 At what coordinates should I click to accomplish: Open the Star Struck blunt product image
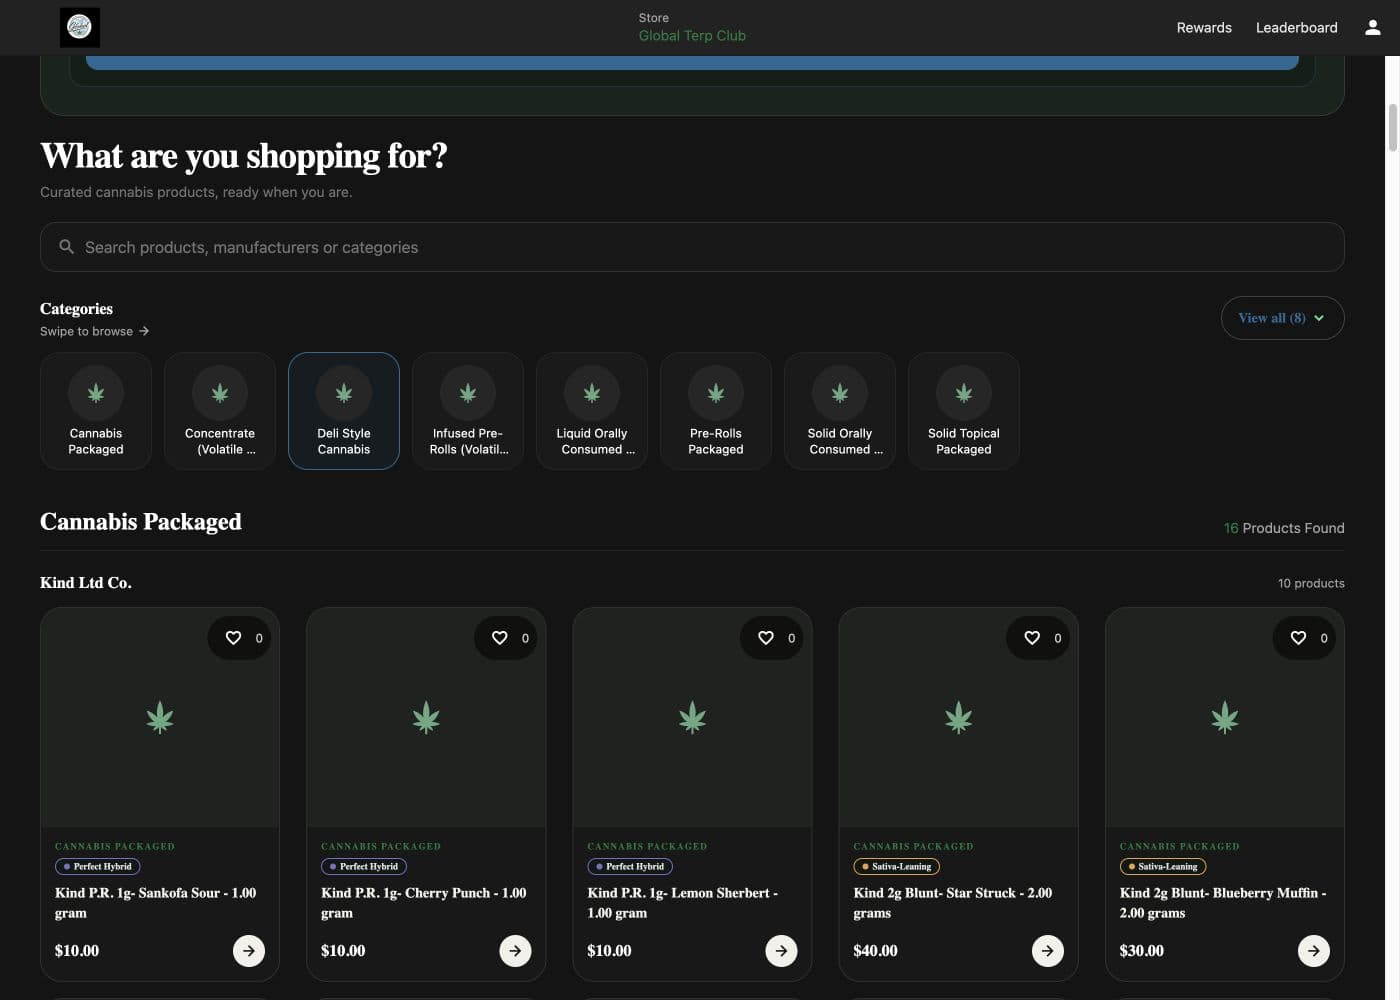(x=958, y=718)
